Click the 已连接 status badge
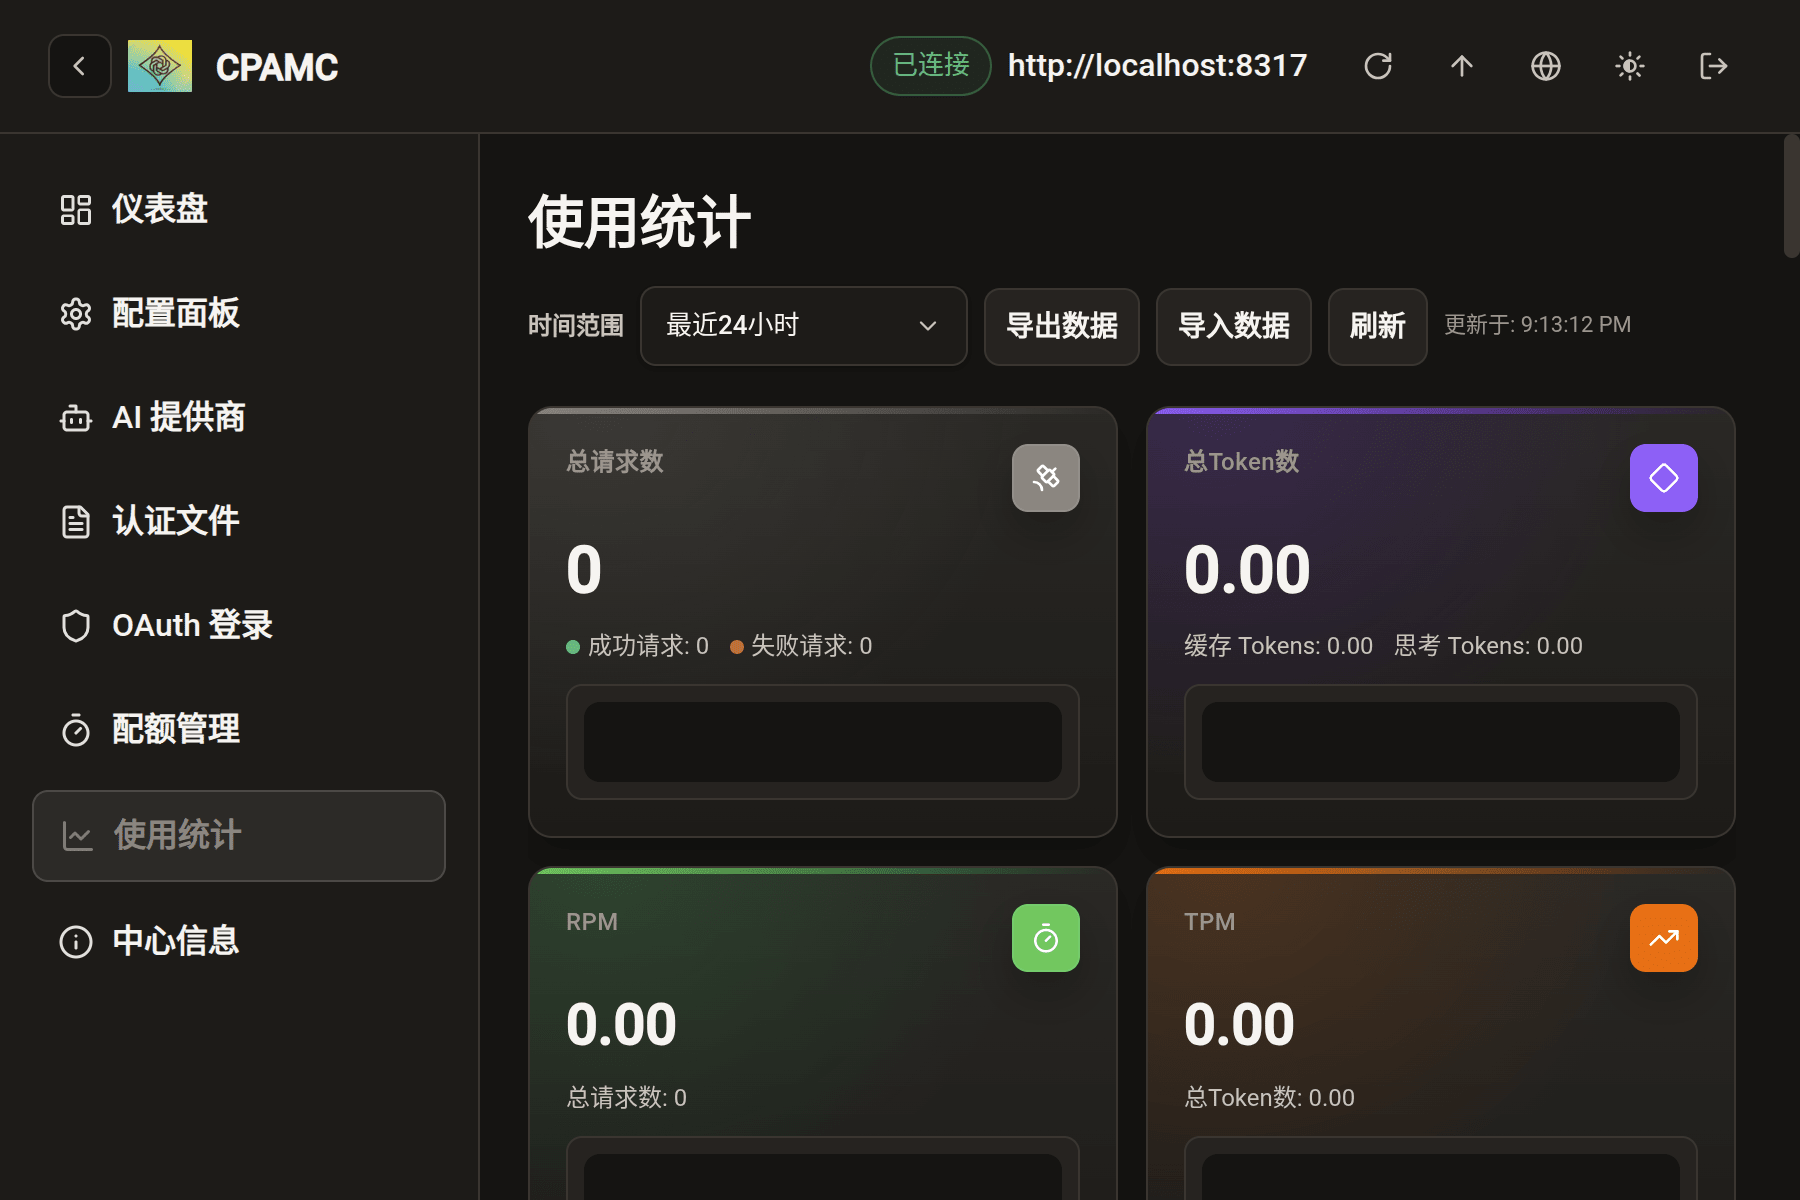The width and height of the screenshot is (1800, 1200). tap(931, 66)
